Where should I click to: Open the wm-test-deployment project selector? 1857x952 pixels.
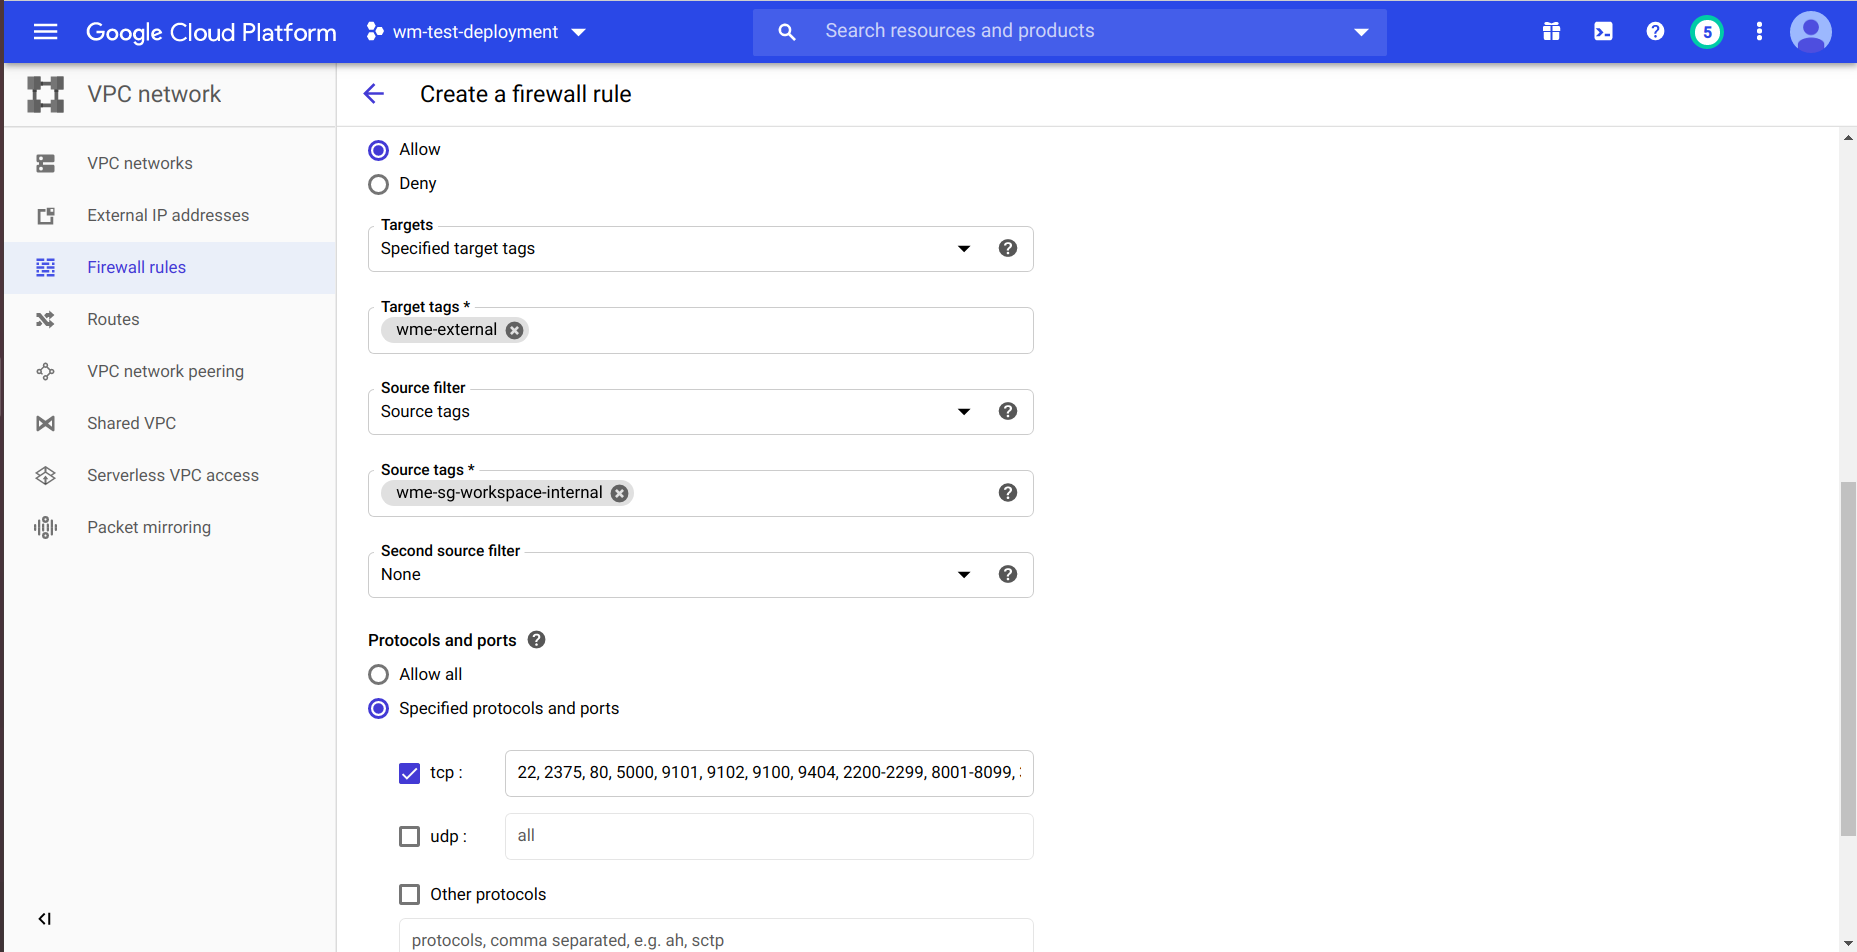click(x=476, y=32)
